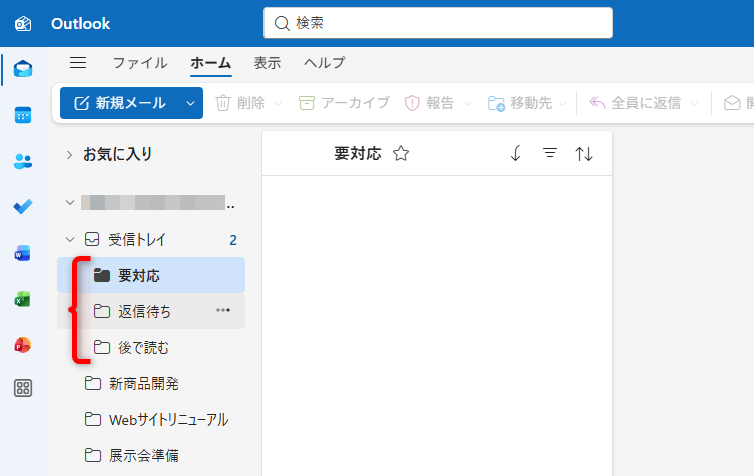Open the More apps grid icon
754x476 pixels.
[23, 388]
